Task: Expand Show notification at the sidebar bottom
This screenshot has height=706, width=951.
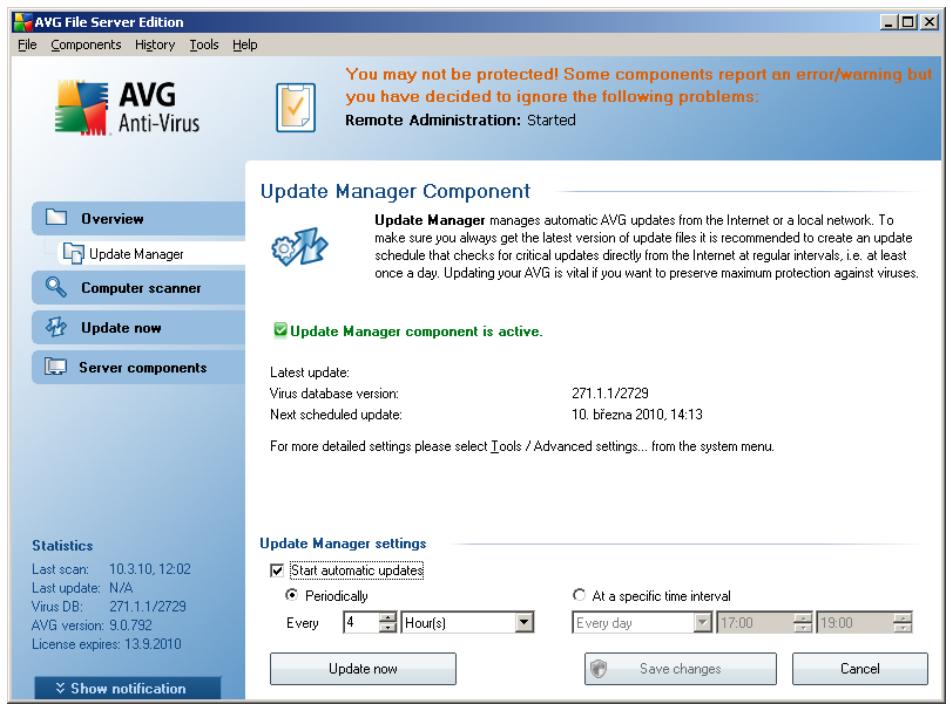Action: click(x=127, y=688)
